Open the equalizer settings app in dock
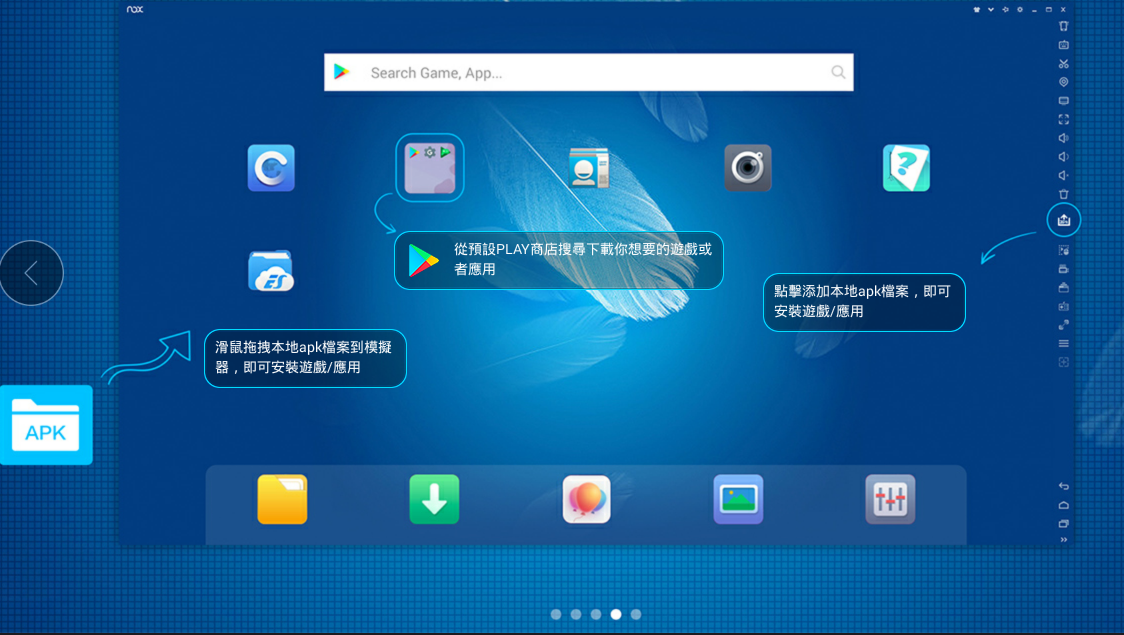The width and height of the screenshot is (1124, 635). [890, 499]
